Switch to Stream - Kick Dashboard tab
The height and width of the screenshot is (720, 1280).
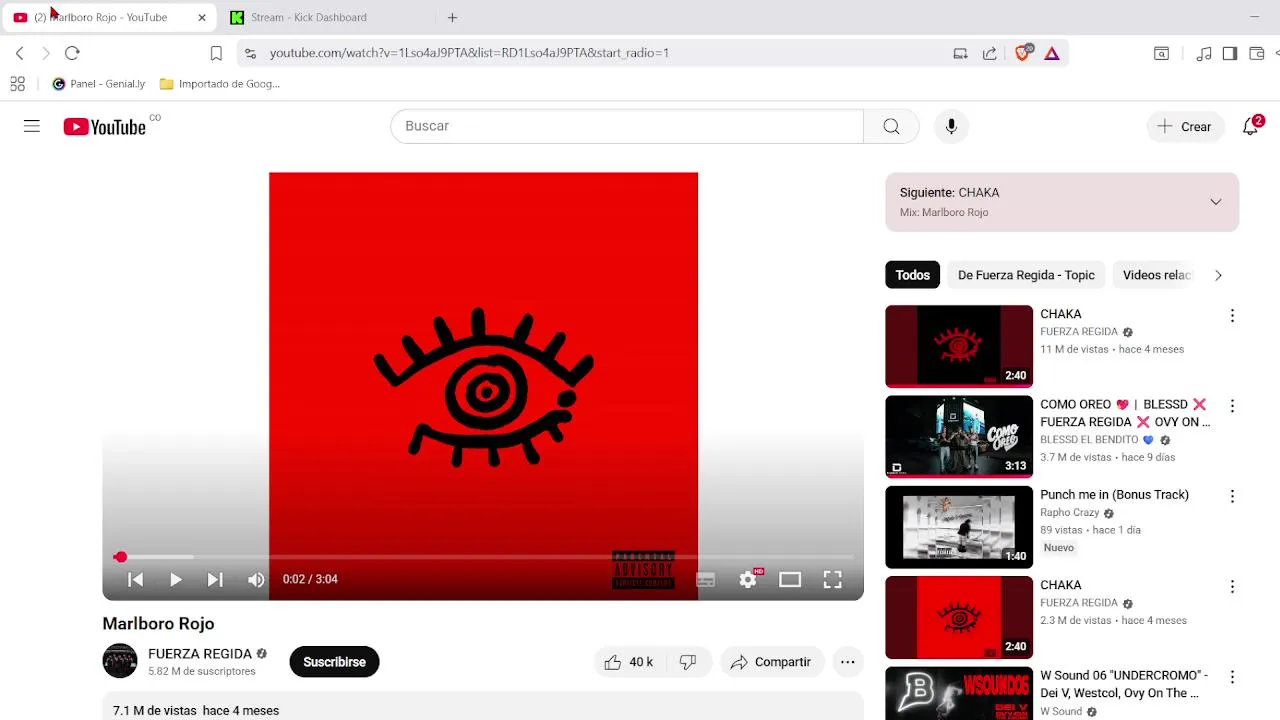click(x=309, y=17)
